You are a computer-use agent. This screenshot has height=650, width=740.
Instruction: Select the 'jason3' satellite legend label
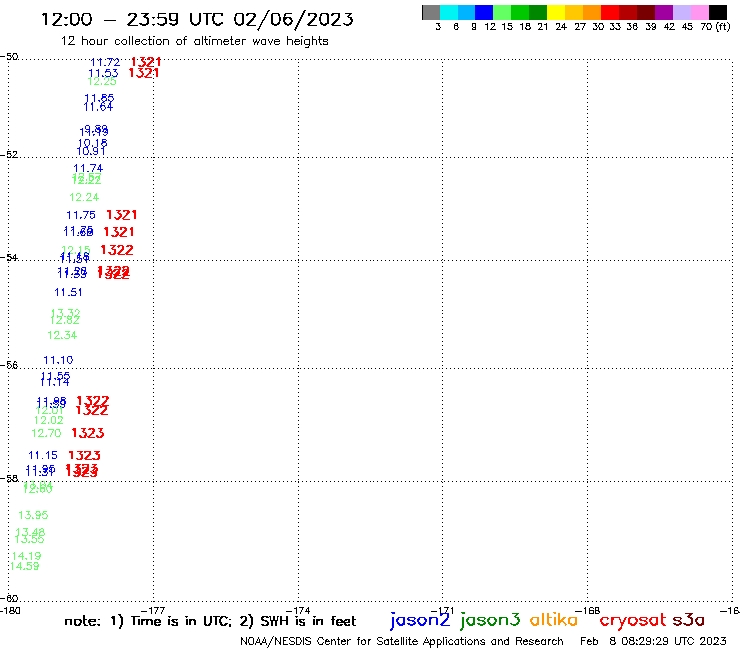coord(490,620)
